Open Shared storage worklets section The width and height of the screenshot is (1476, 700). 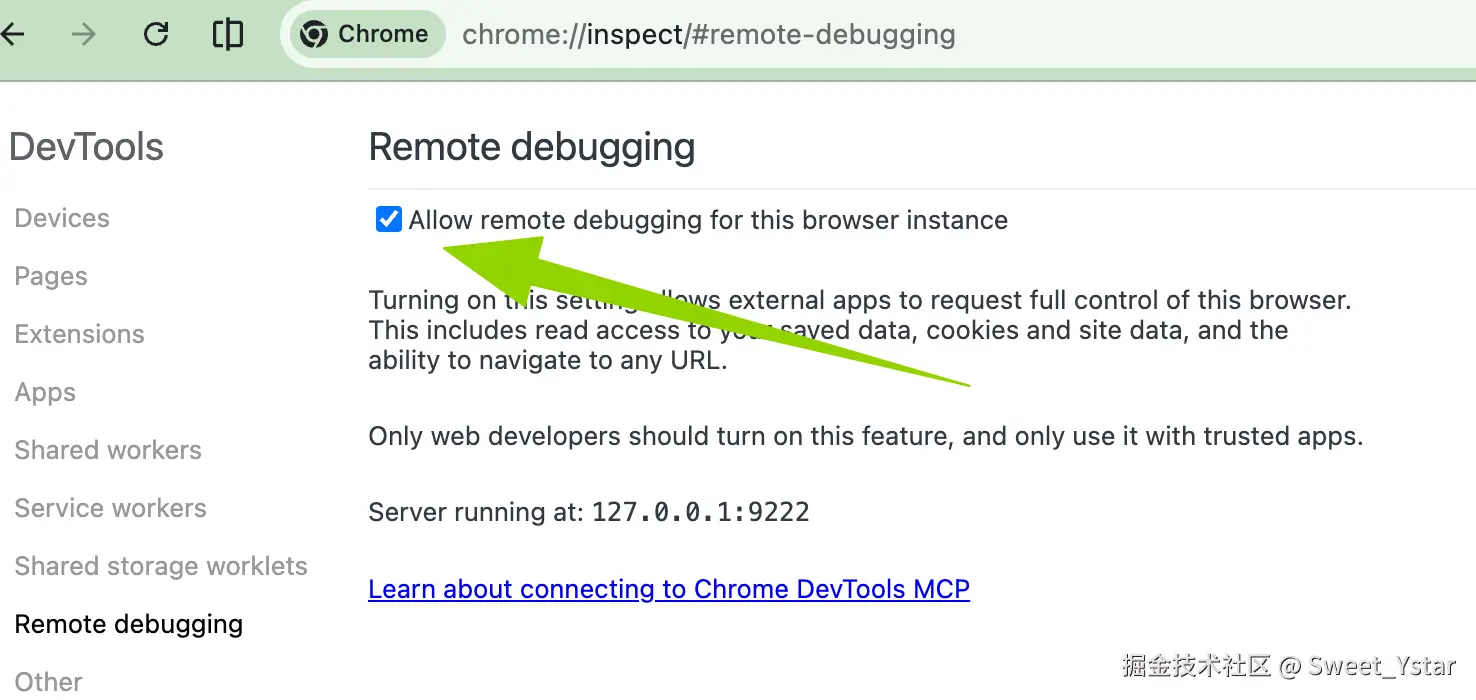pos(161,566)
